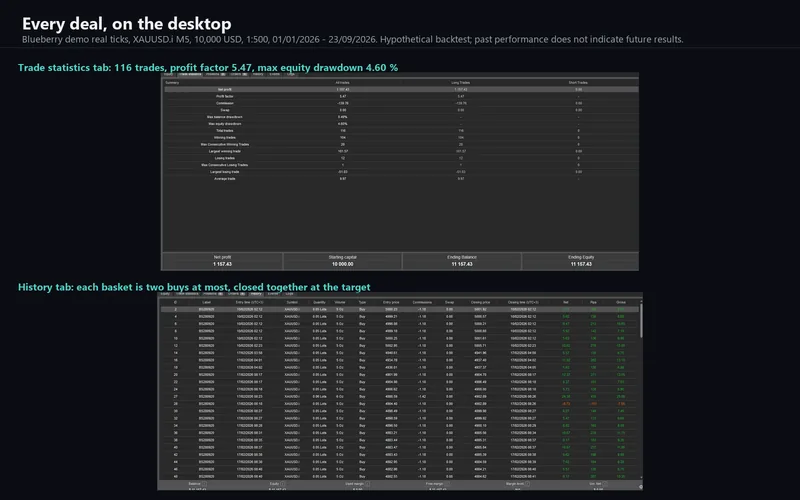Open the History tab in the lower panel

256,293
